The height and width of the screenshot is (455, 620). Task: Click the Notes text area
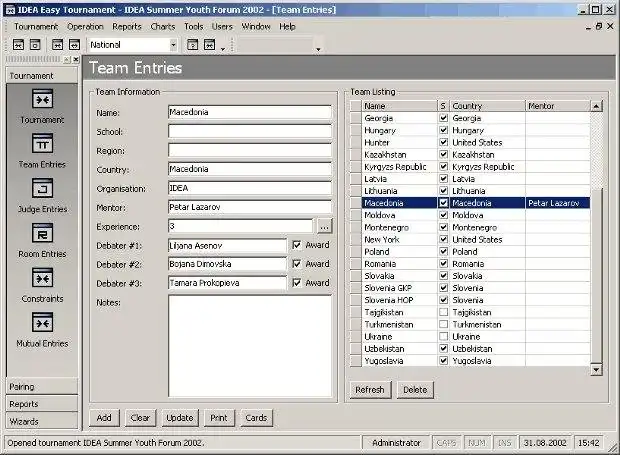(x=250, y=346)
